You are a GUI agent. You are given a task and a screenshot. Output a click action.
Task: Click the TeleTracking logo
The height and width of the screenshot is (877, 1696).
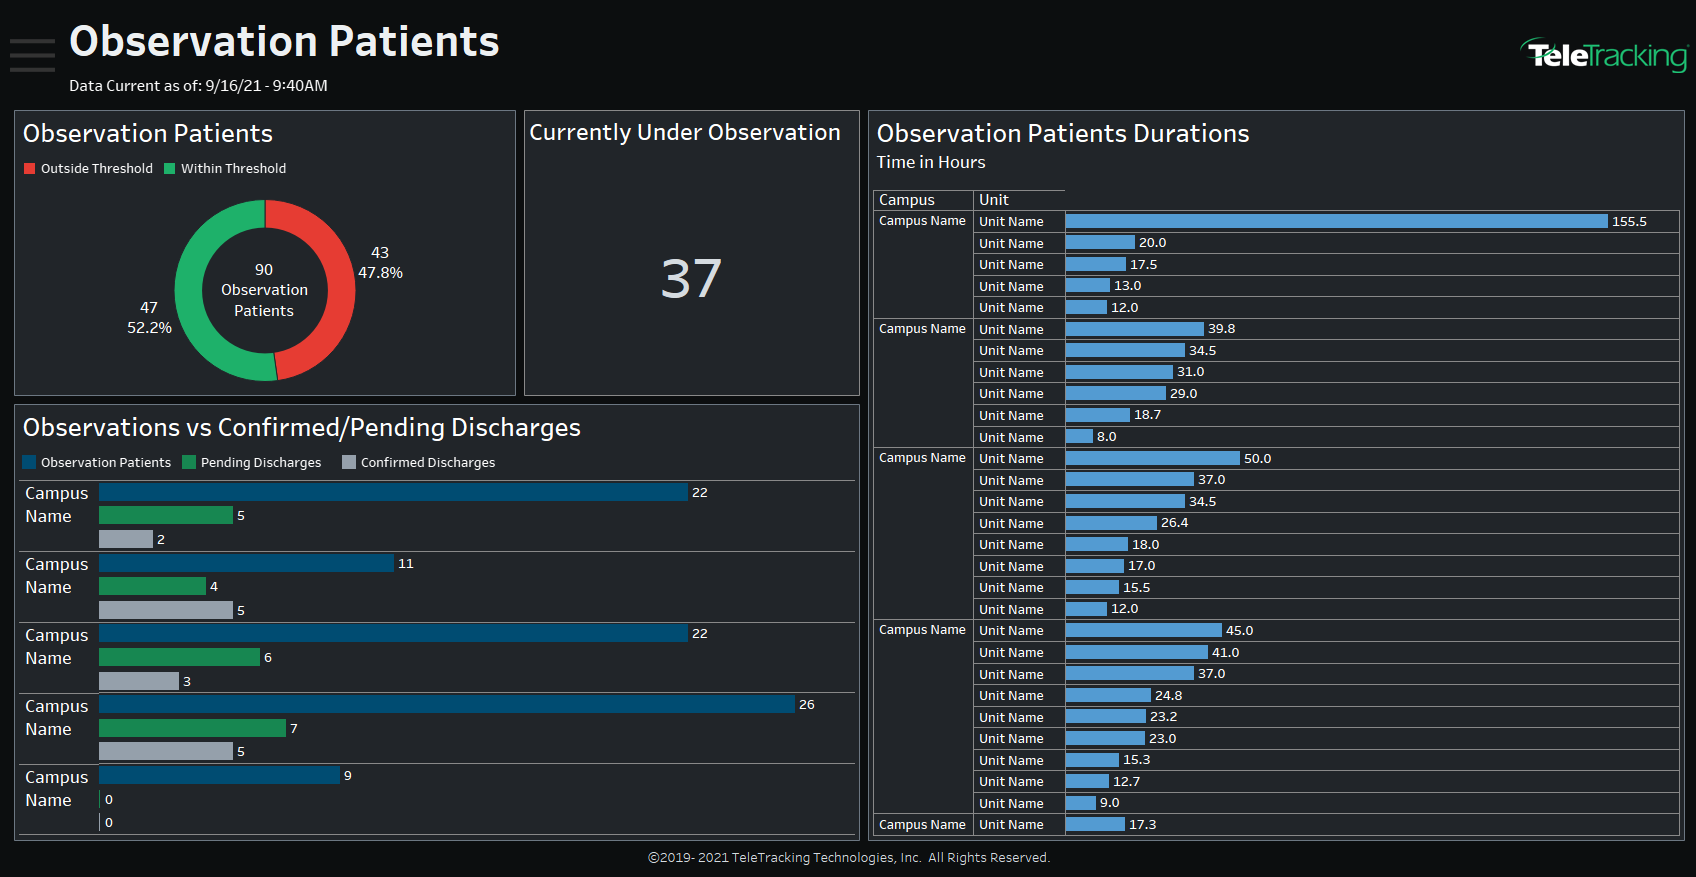pos(1604,56)
